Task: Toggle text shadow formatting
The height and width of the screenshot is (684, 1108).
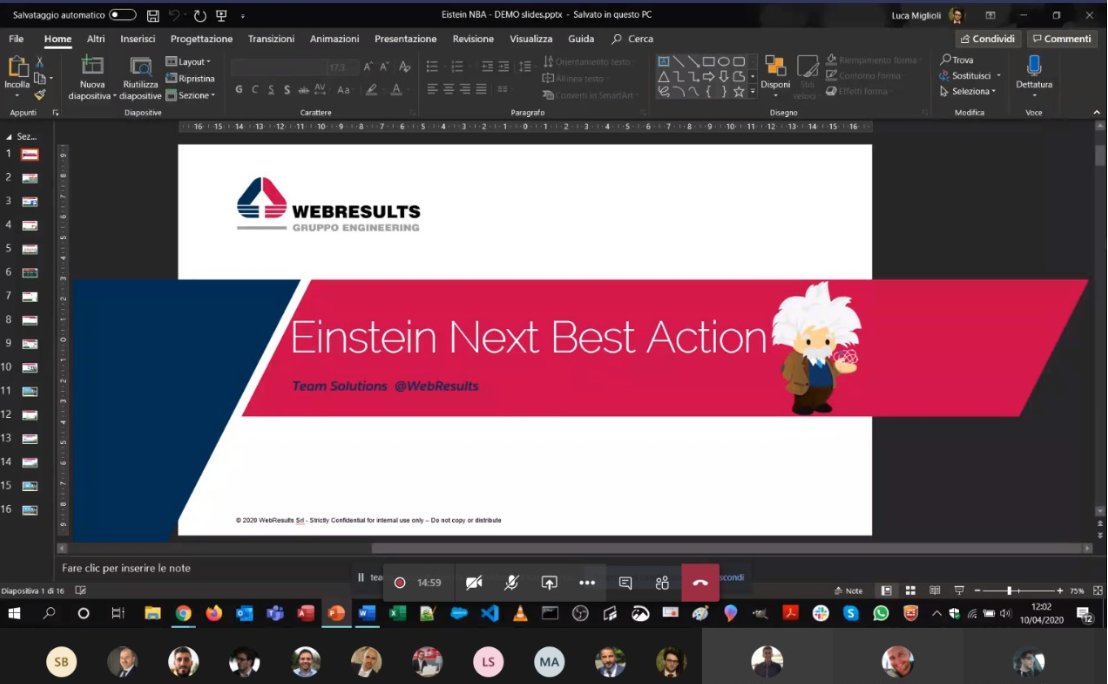Action: (287, 89)
